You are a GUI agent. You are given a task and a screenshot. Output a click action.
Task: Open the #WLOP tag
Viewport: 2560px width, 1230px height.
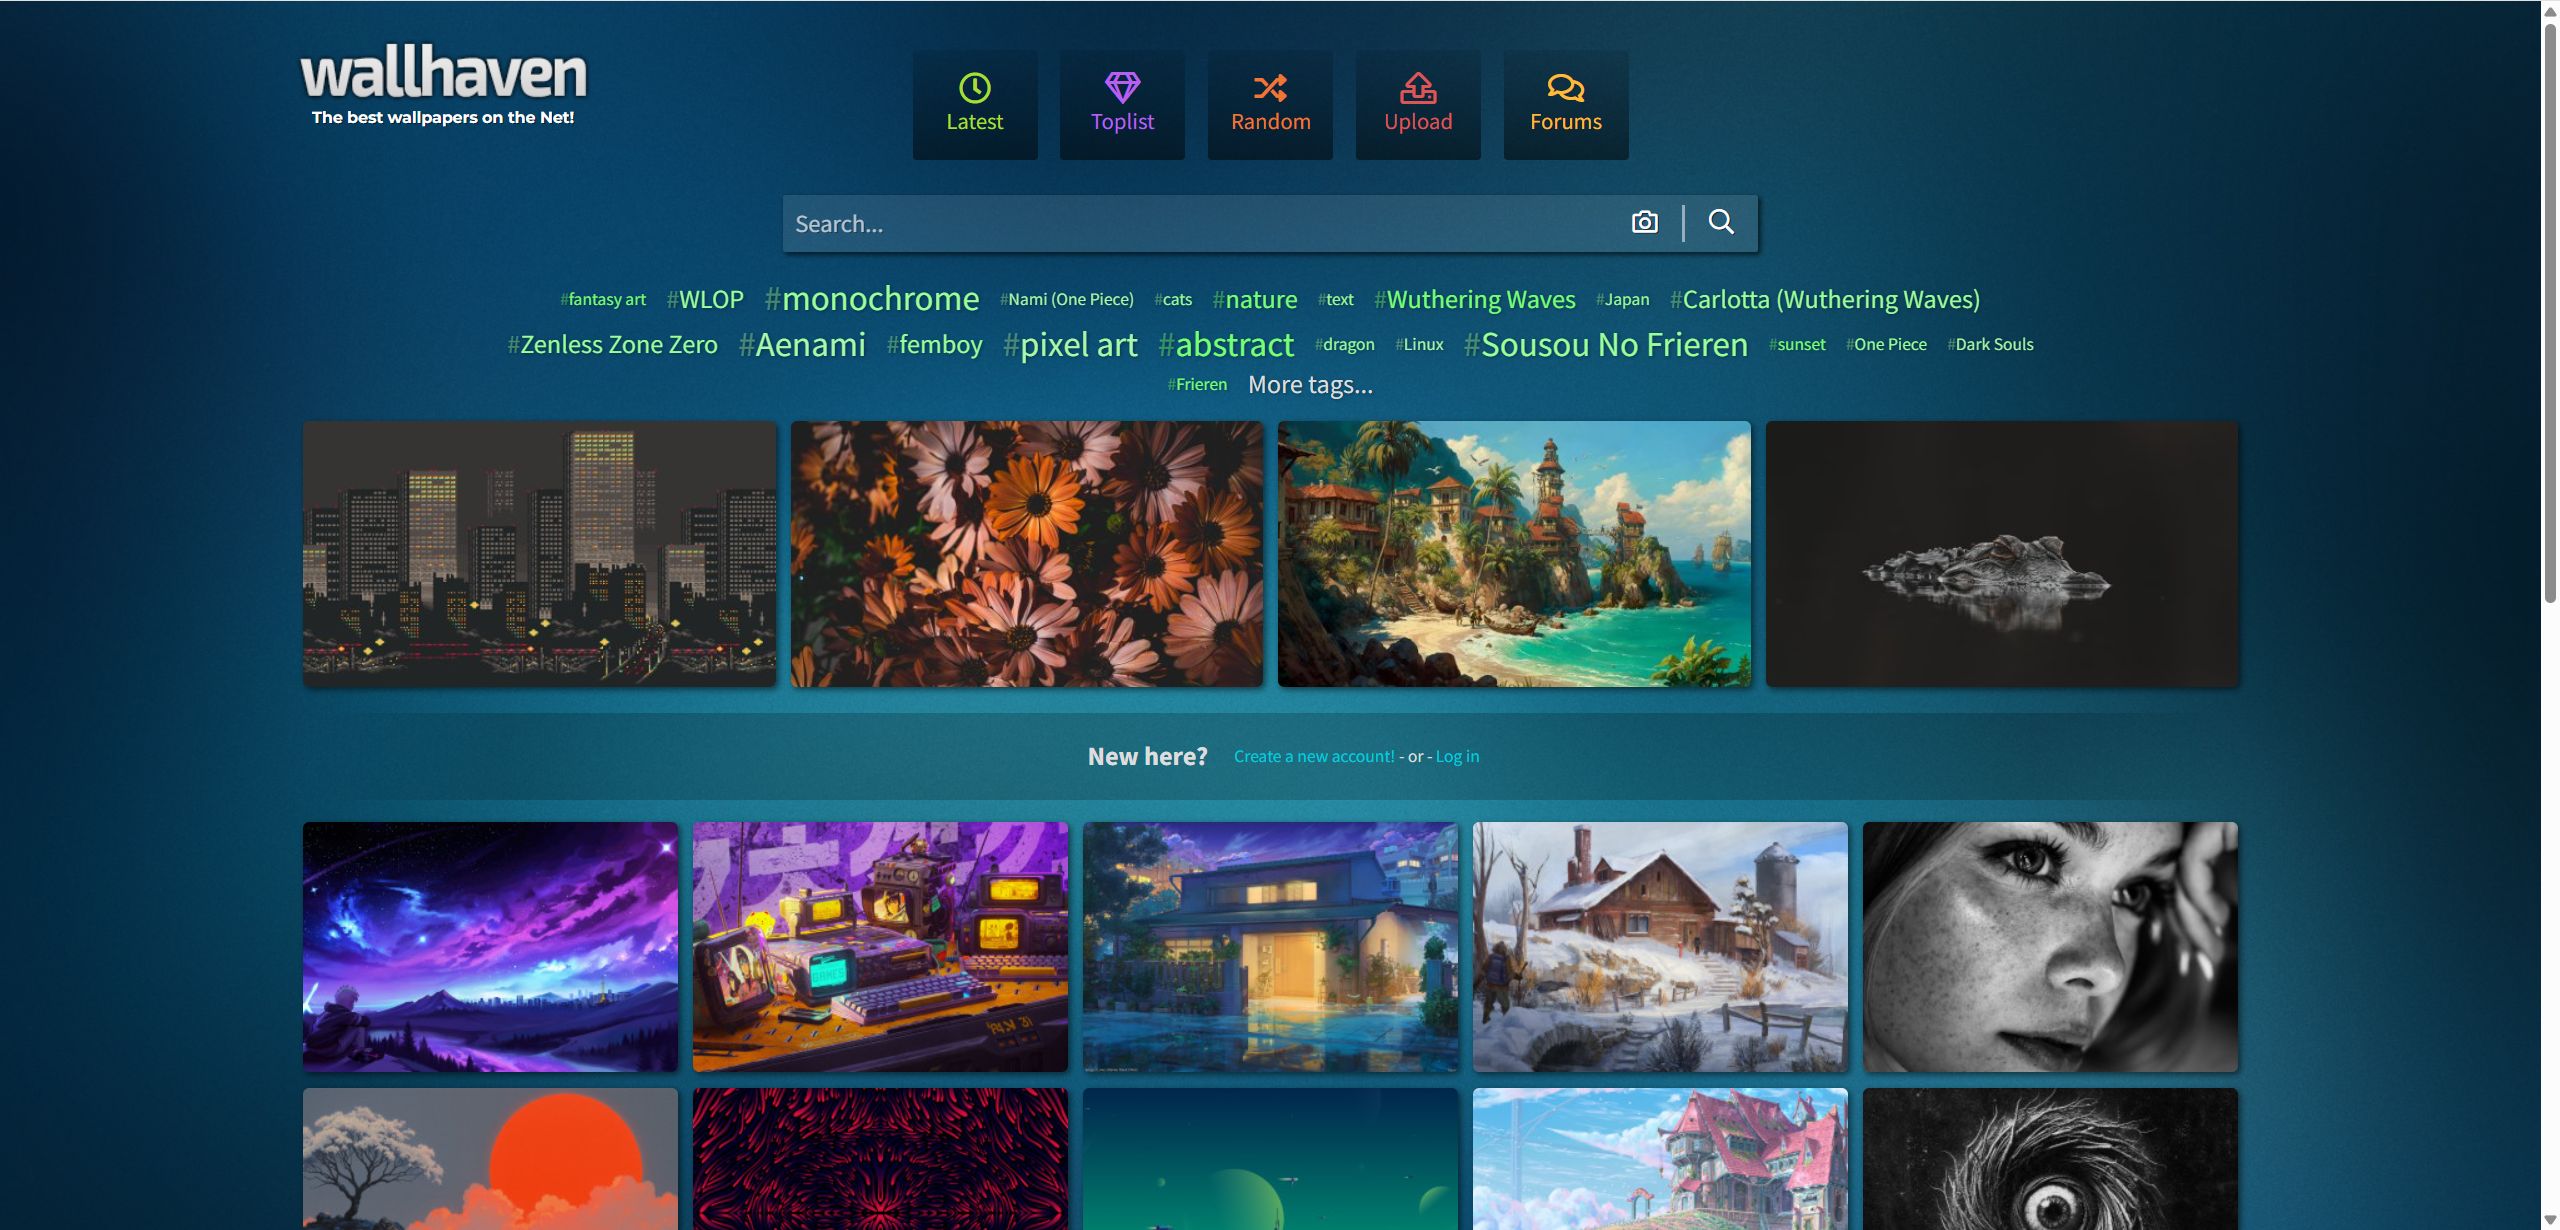pos(705,299)
